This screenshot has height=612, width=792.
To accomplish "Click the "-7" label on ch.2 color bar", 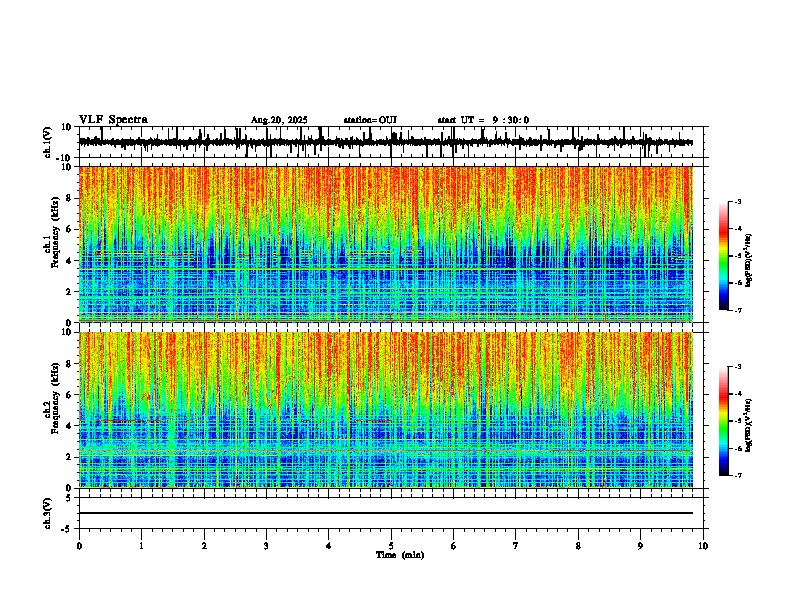I will [x=738, y=476].
